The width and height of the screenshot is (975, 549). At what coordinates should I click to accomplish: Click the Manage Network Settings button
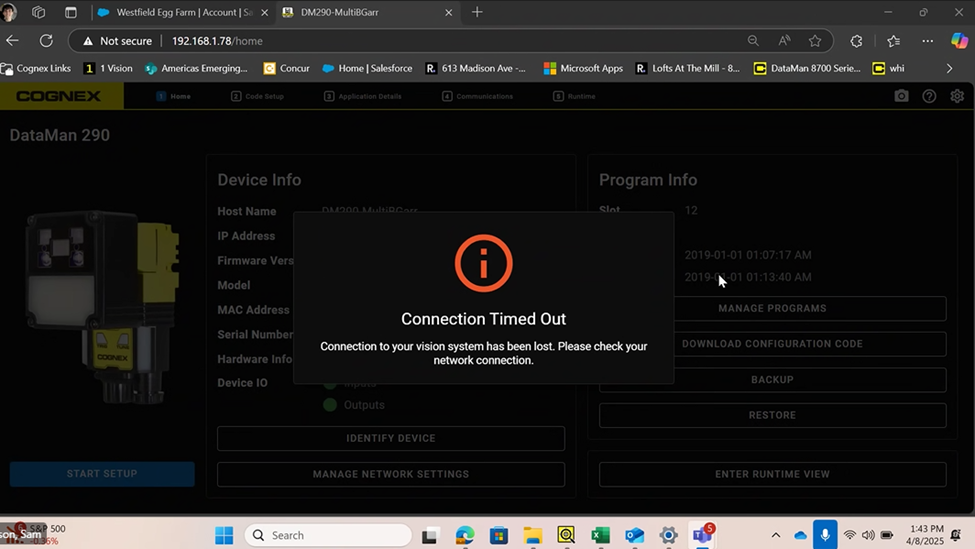390,474
